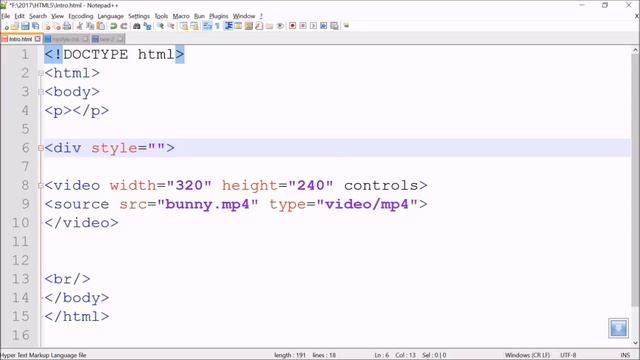This screenshot has height=360, width=640.
Task: Open the Language menu
Action: coord(111,16)
